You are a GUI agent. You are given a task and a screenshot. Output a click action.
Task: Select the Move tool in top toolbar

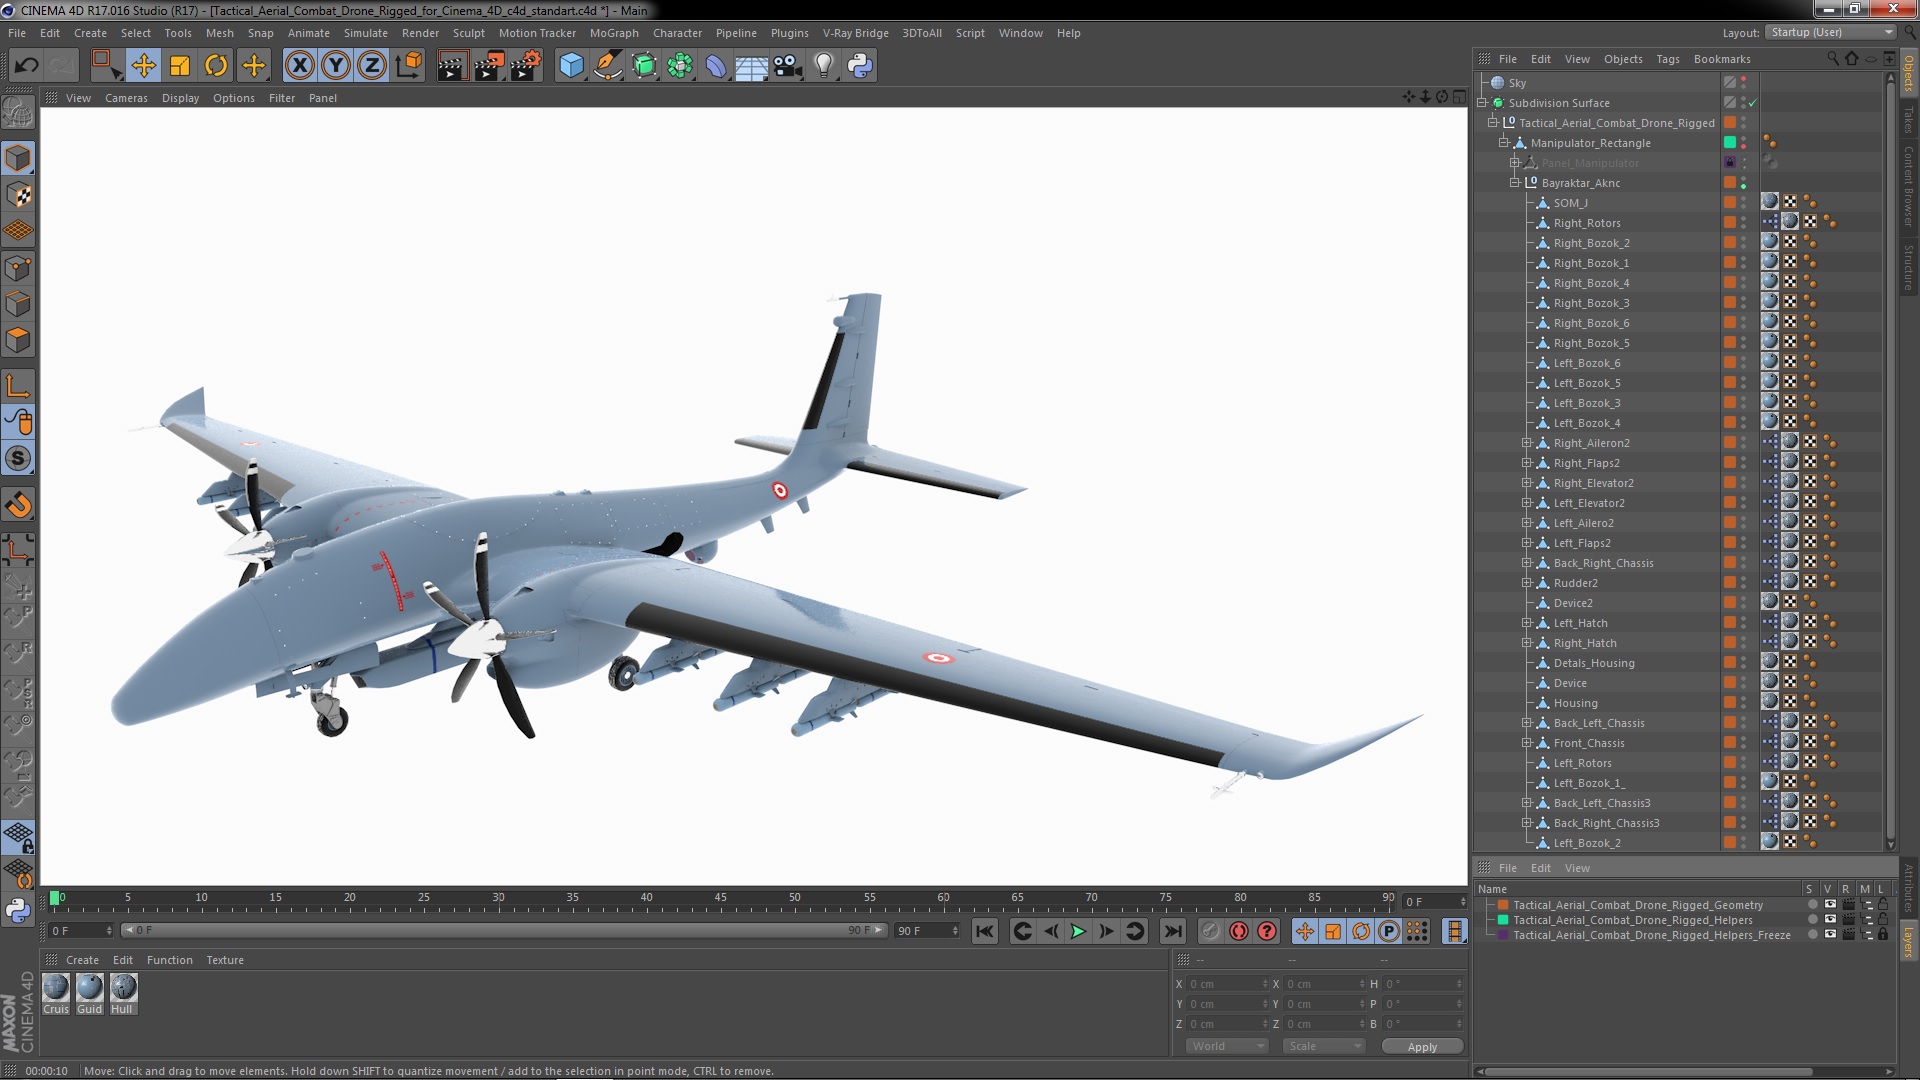coord(144,66)
